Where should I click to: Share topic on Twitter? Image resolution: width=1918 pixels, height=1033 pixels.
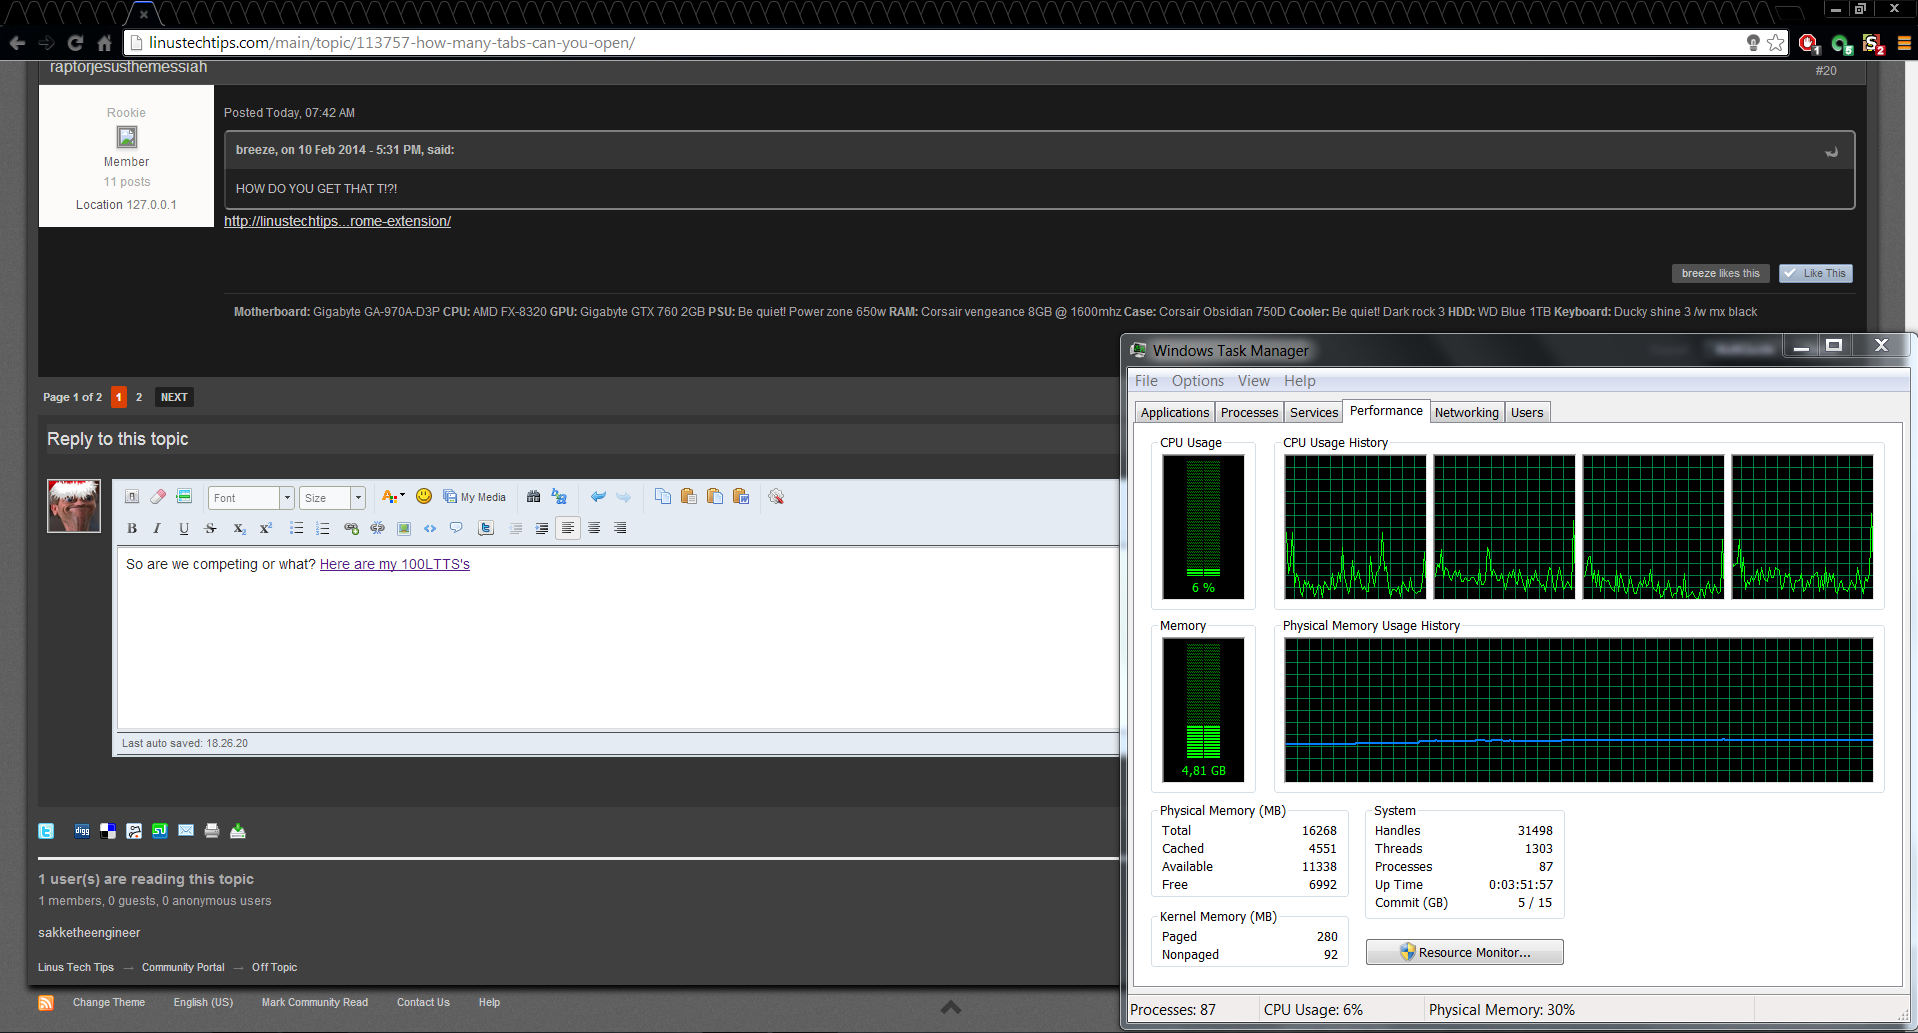pos(46,831)
